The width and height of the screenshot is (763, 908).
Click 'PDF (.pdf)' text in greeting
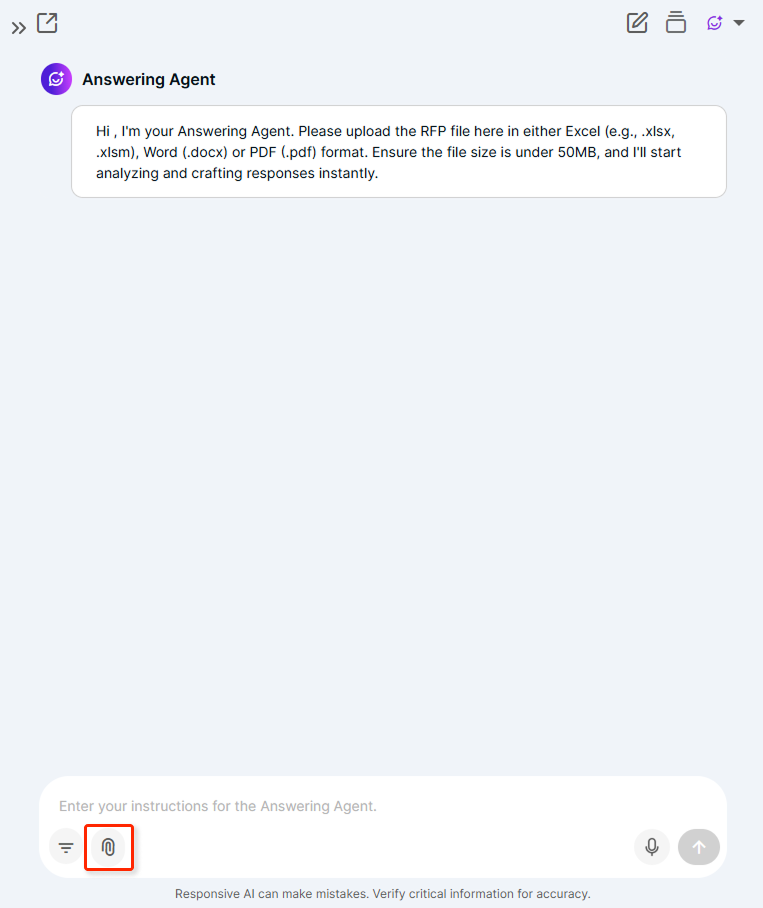coord(283,153)
